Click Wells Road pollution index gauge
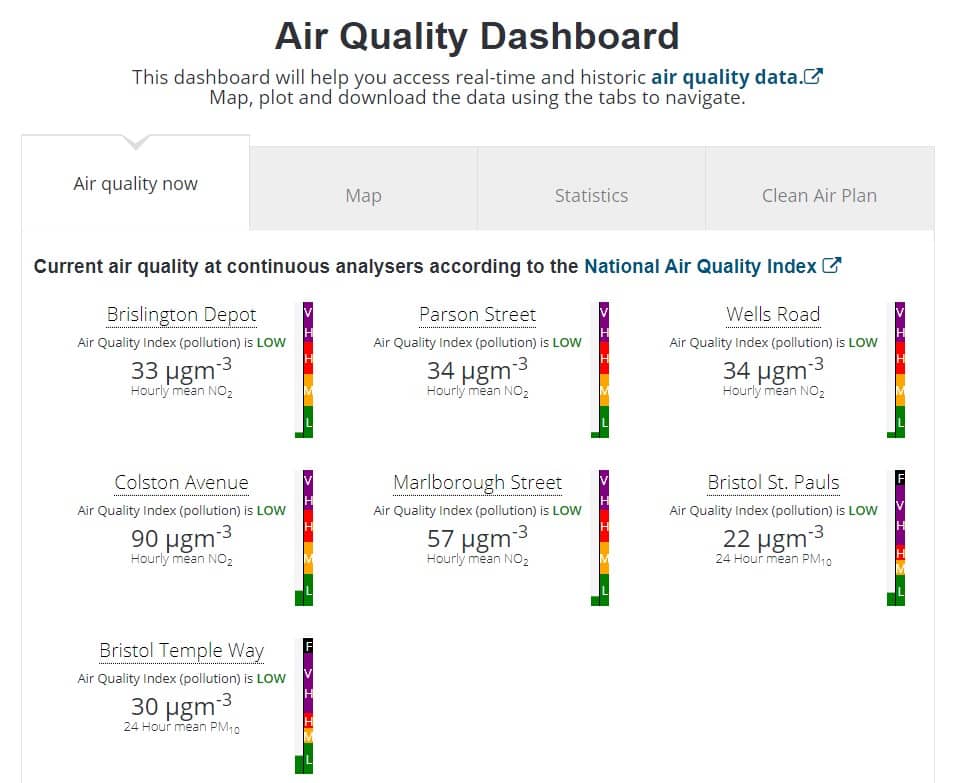 pyautogui.click(x=896, y=370)
